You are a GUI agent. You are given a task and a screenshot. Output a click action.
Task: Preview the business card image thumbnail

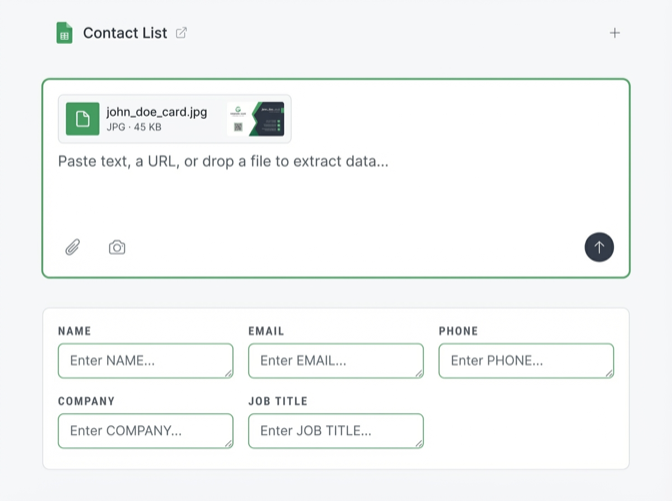click(x=256, y=119)
